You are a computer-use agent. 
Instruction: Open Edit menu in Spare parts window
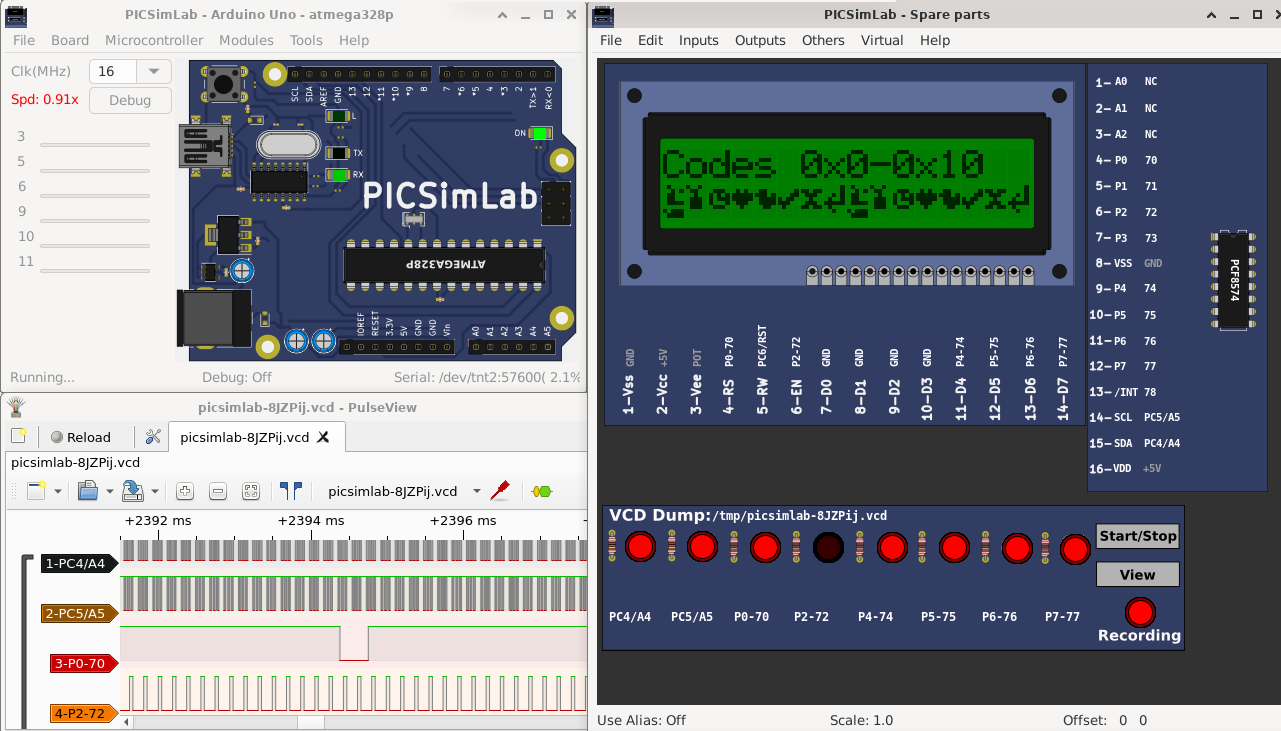pos(650,40)
